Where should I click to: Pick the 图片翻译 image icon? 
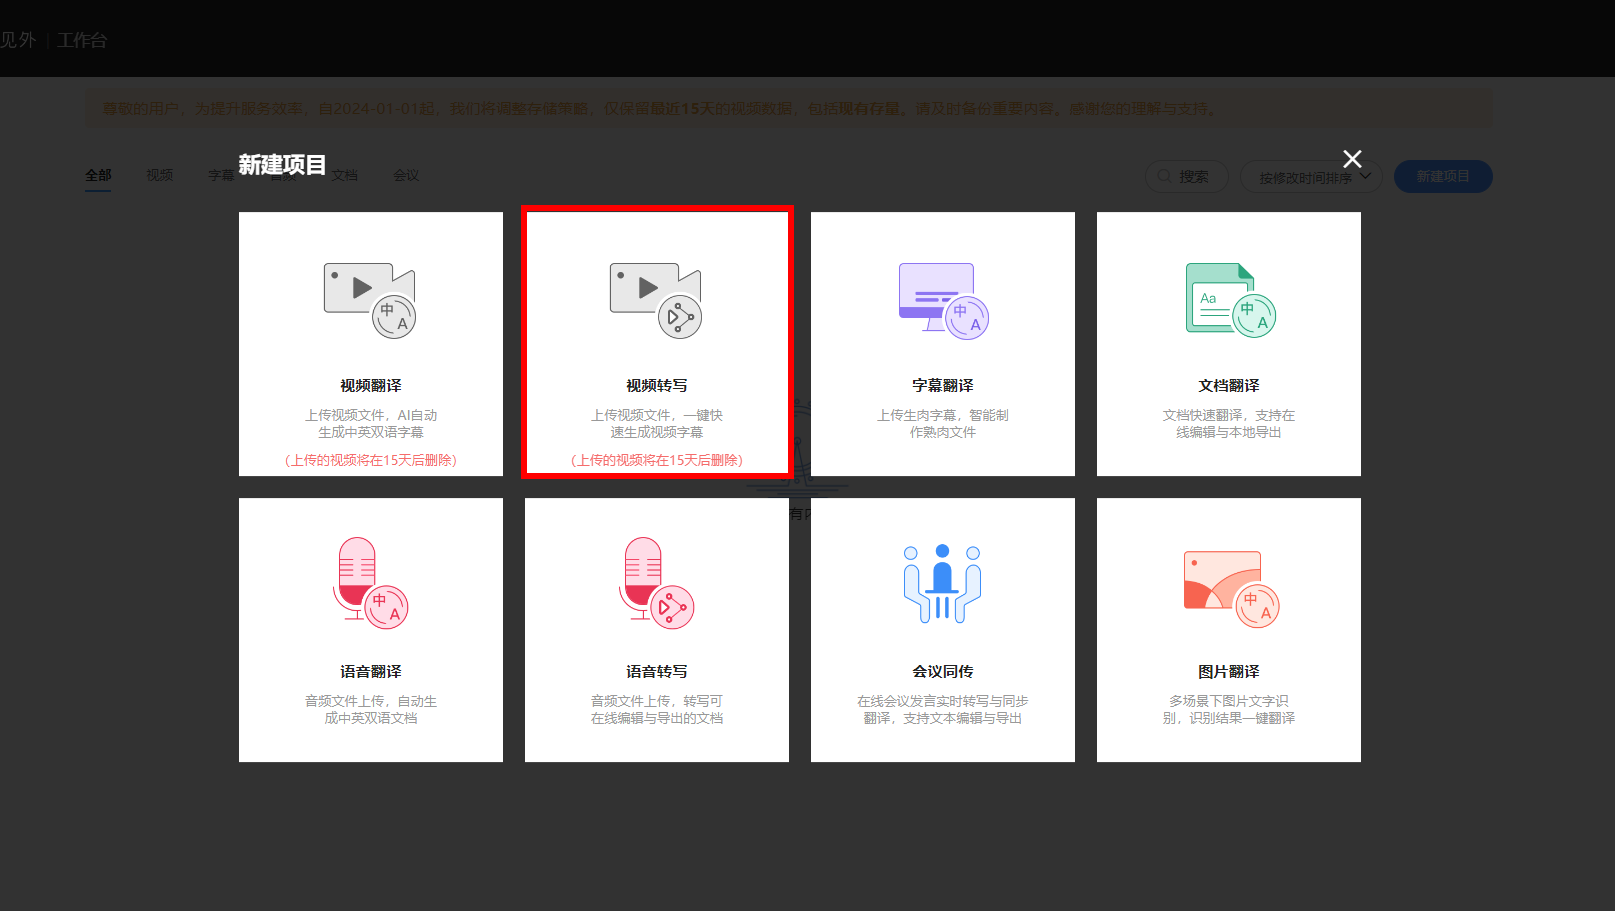1231,588
